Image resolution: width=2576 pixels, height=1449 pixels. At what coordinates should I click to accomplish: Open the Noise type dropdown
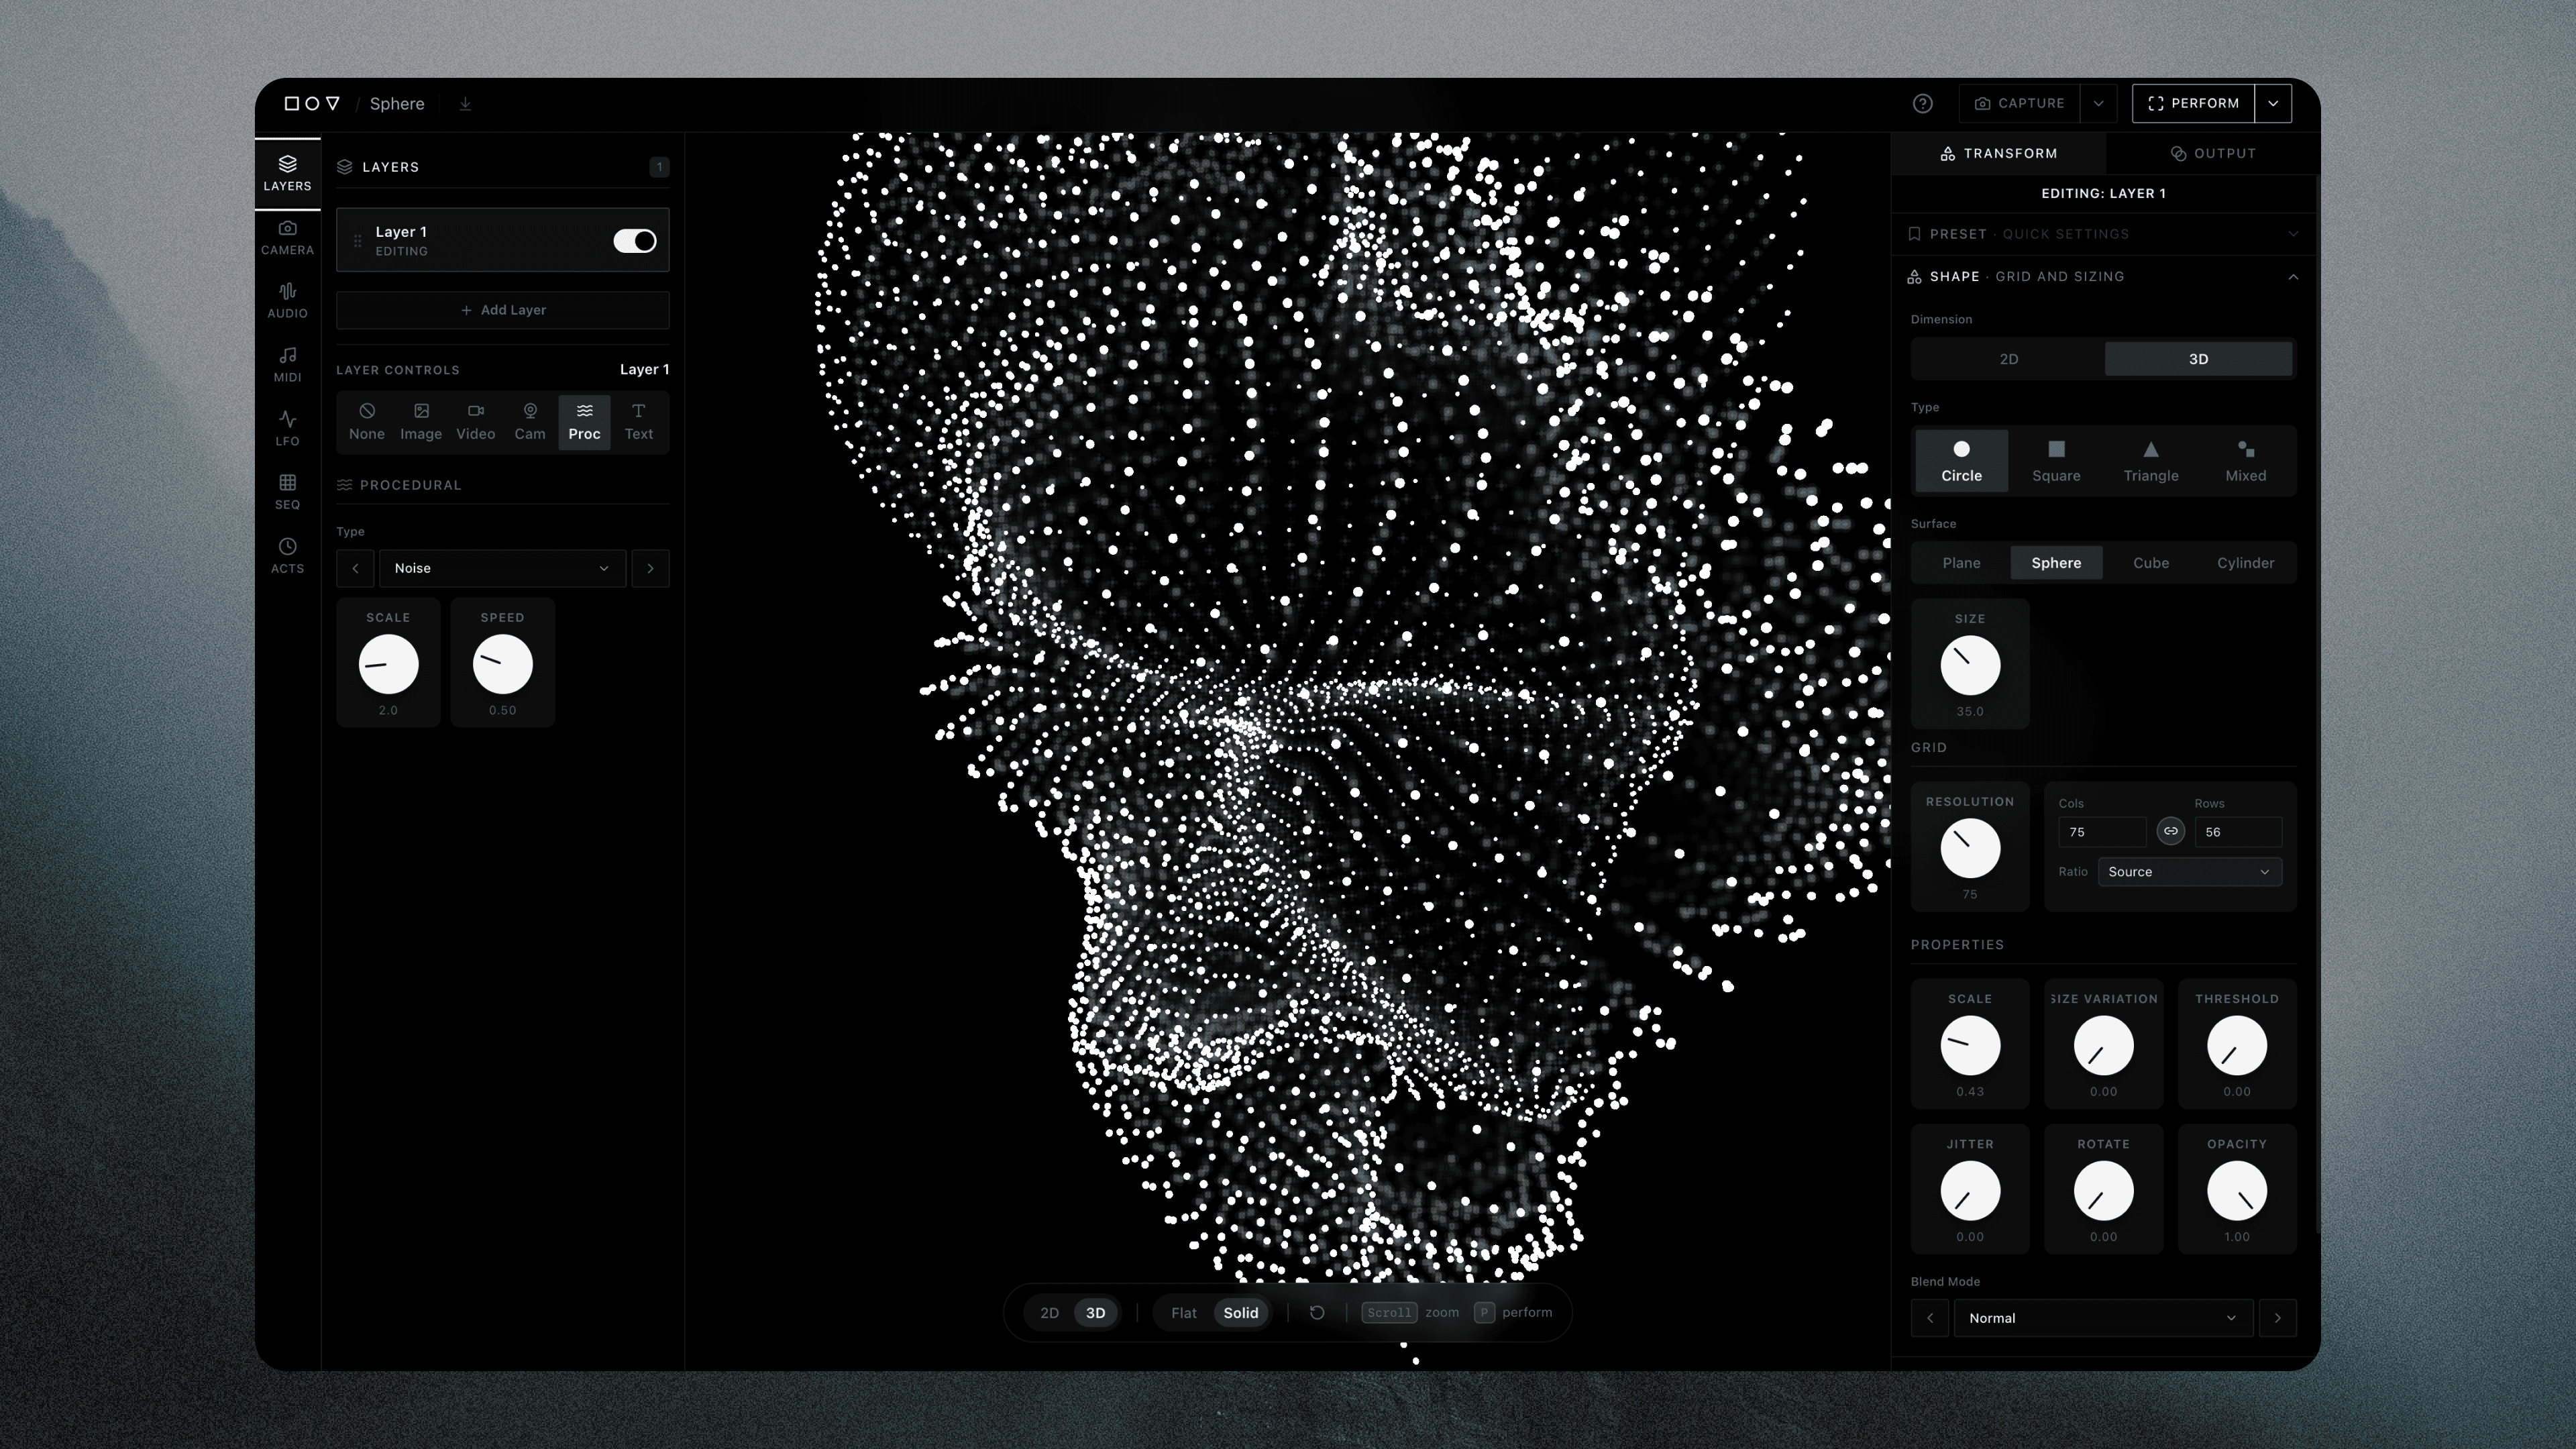501,568
